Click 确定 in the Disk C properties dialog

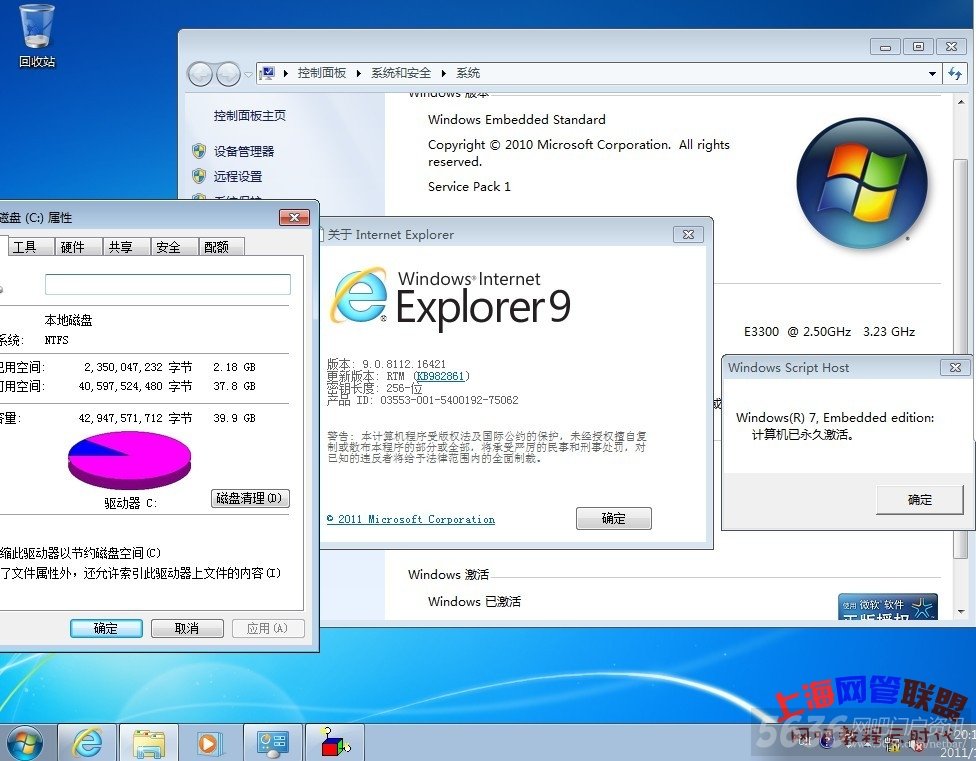[x=106, y=628]
